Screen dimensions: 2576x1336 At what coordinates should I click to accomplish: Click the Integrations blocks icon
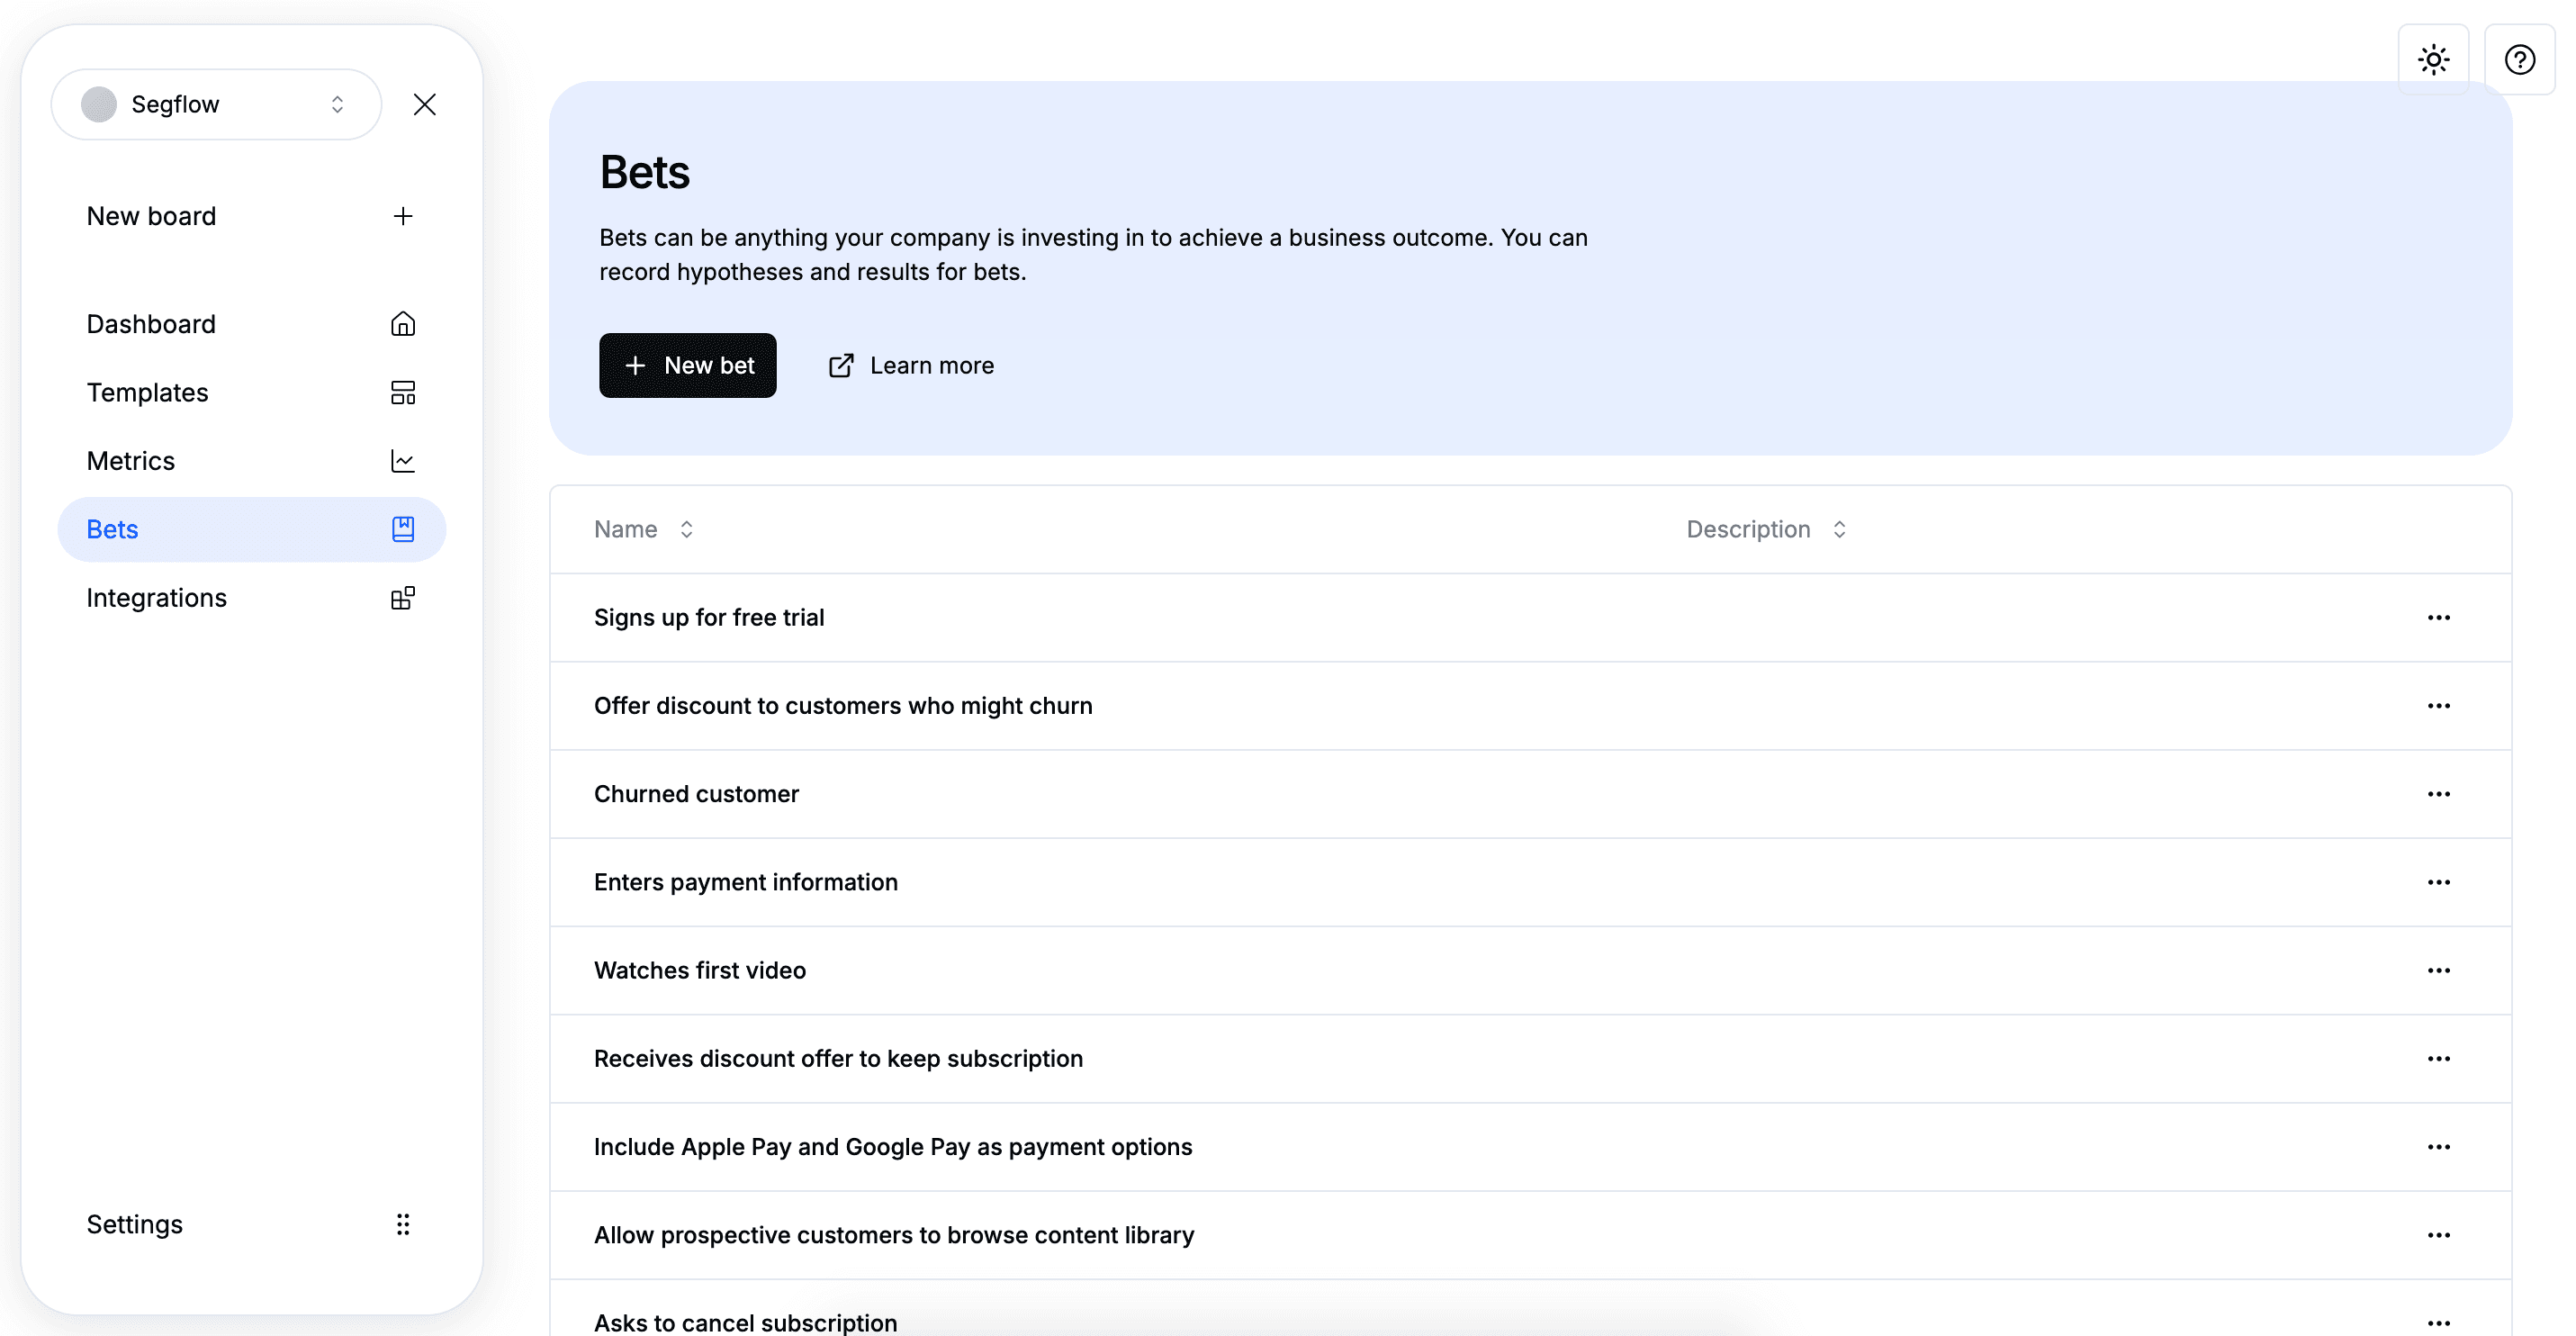pyautogui.click(x=403, y=598)
